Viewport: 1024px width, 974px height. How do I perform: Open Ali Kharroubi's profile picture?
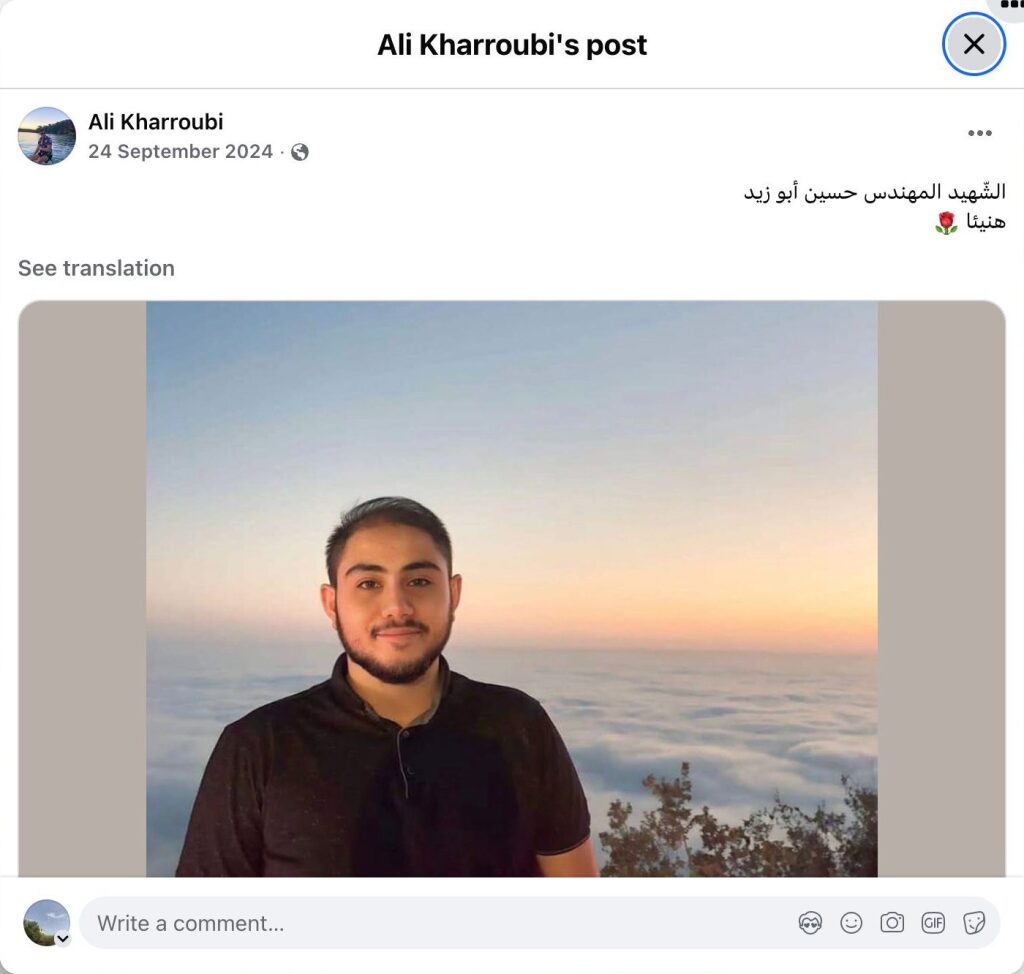click(46, 136)
